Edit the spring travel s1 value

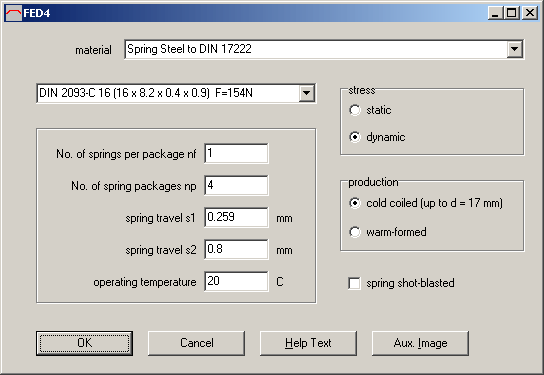[236, 217]
